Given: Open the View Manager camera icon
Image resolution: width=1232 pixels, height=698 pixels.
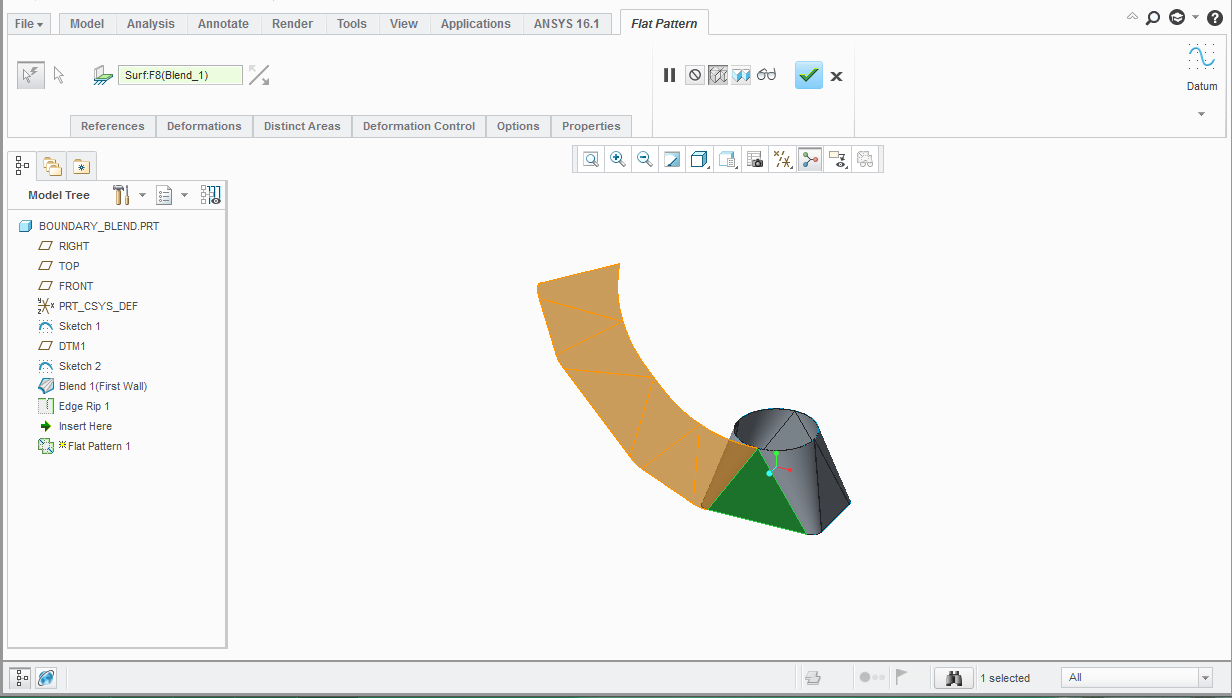Looking at the screenshot, I should pyautogui.click(x=755, y=159).
